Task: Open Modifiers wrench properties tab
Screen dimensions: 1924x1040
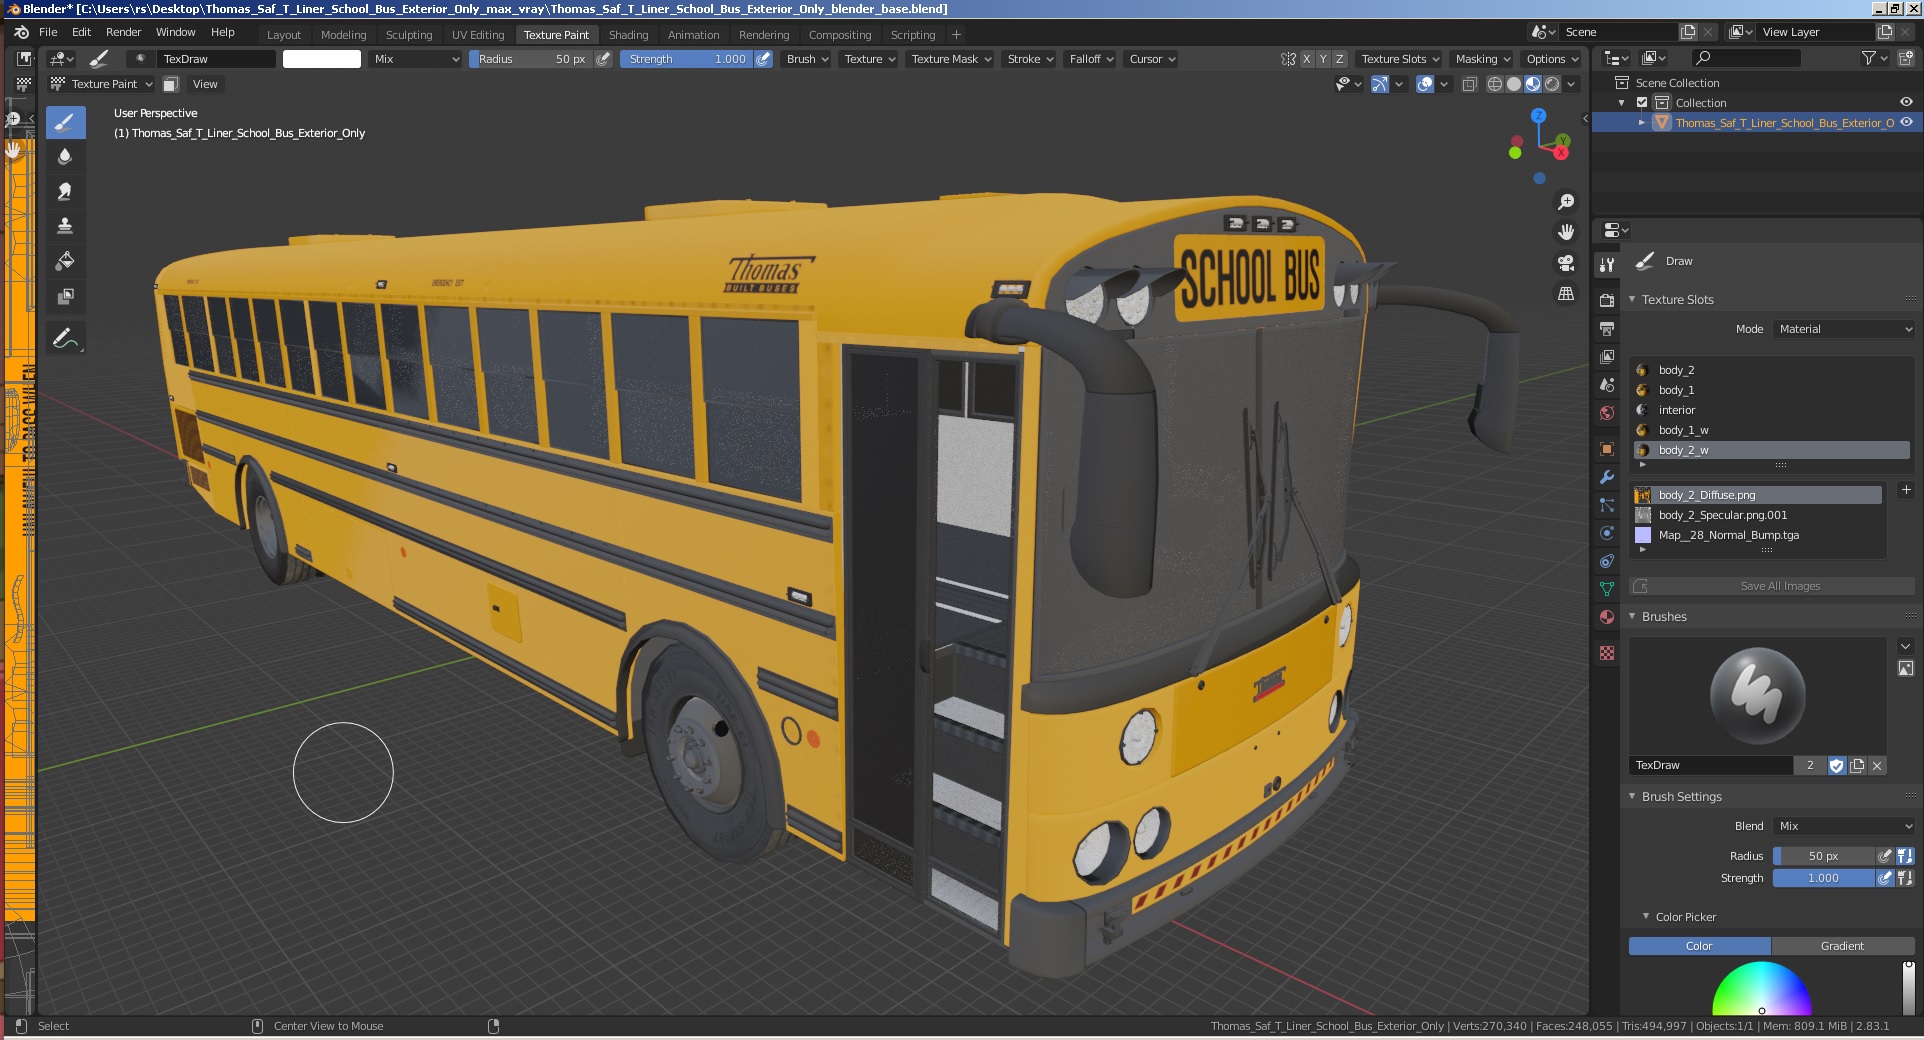Action: [x=1607, y=477]
